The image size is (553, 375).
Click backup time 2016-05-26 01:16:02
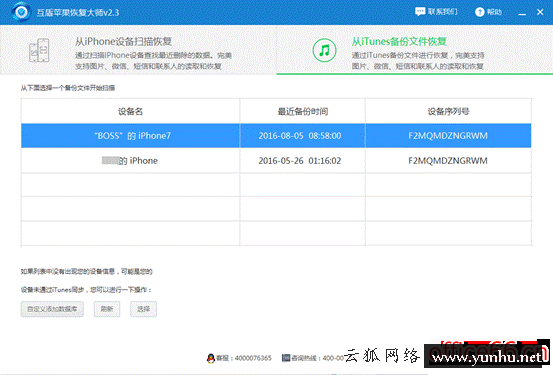[300, 161]
